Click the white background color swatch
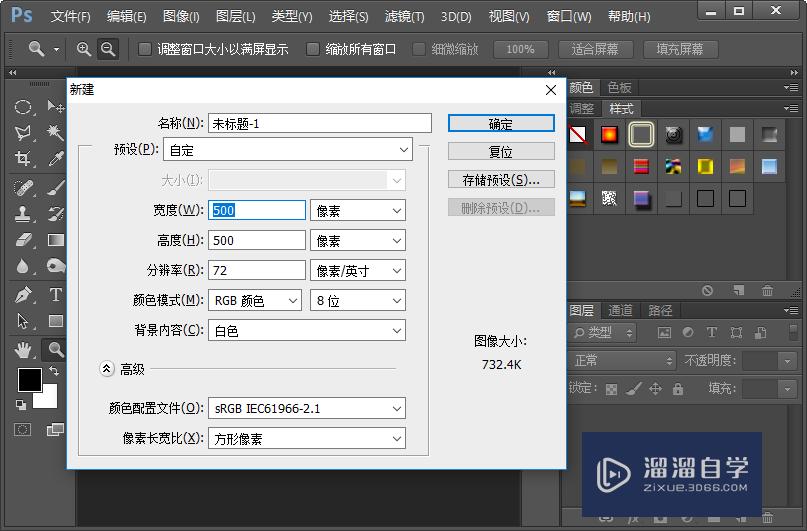This screenshot has width=807, height=531. pyautogui.click(x=49, y=399)
